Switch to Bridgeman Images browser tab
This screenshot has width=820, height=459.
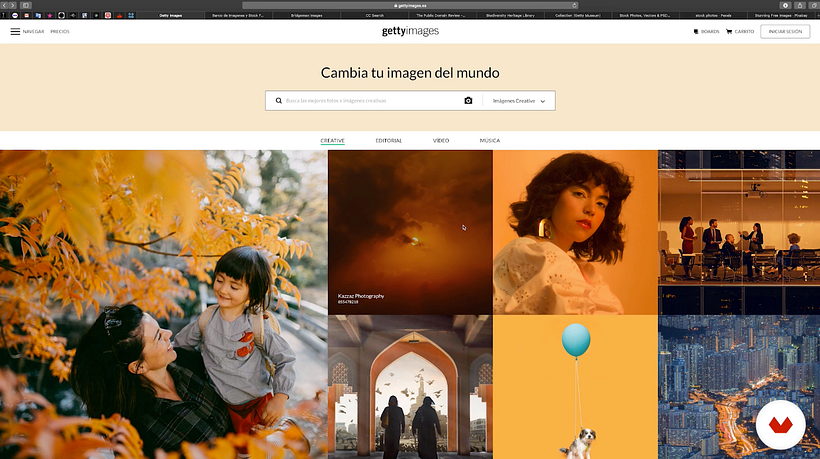tap(306, 16)
